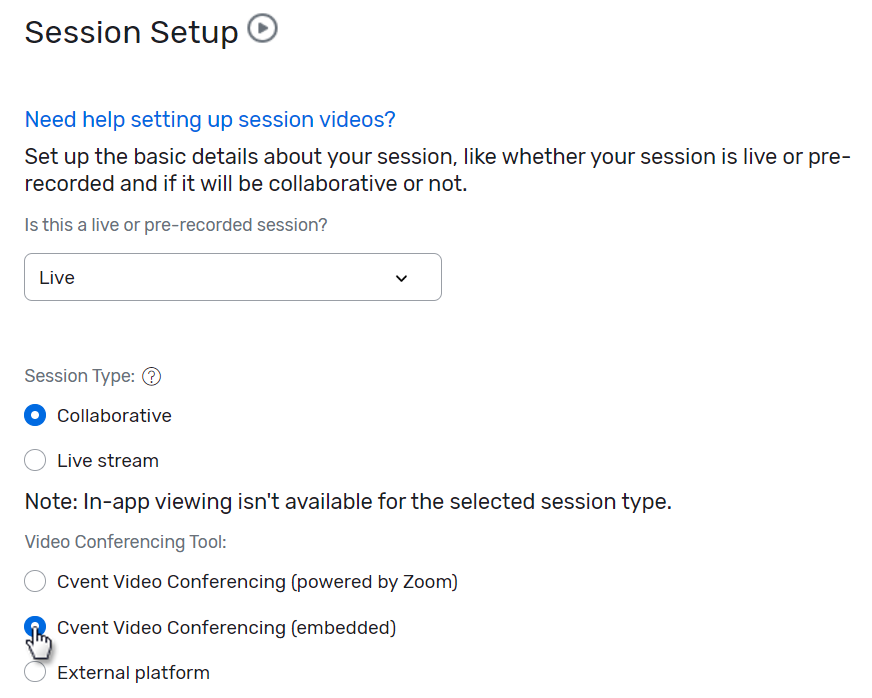Viewport: 872px width, 698px height.
Task: Click the play video icon beside Session Setup
Action: coord(263,30)
